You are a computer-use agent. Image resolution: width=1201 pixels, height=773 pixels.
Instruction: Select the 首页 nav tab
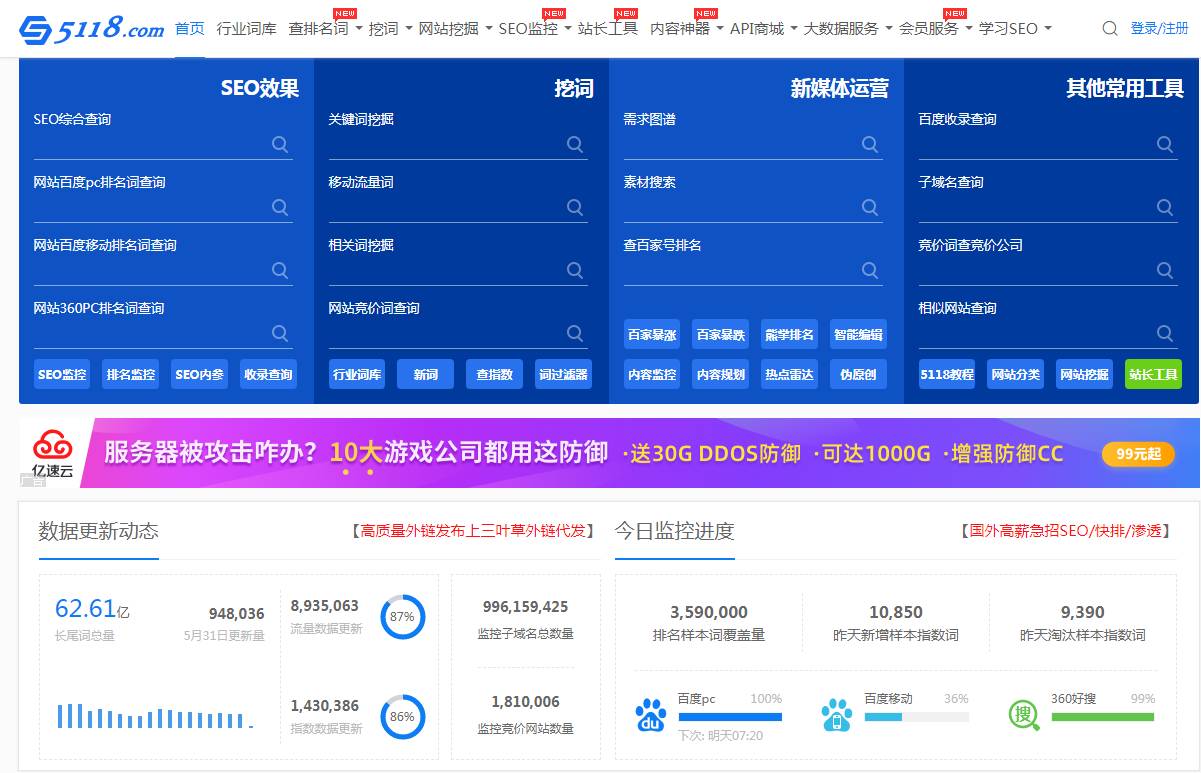[x=190, y=29]
